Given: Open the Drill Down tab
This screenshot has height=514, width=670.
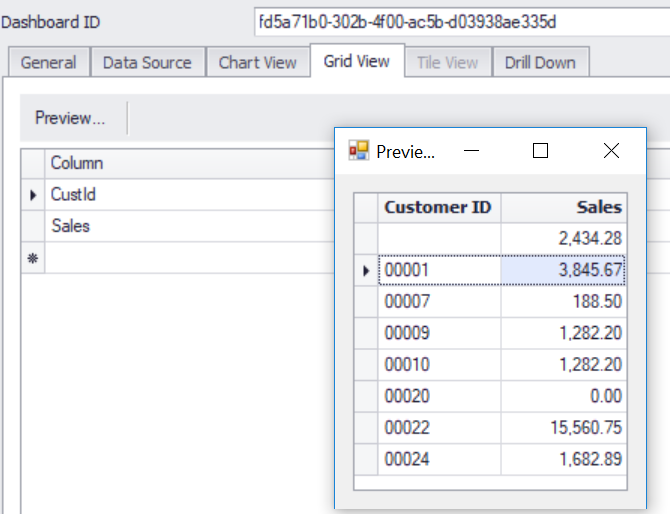Looking at the screenshot, I should point(540,62).
